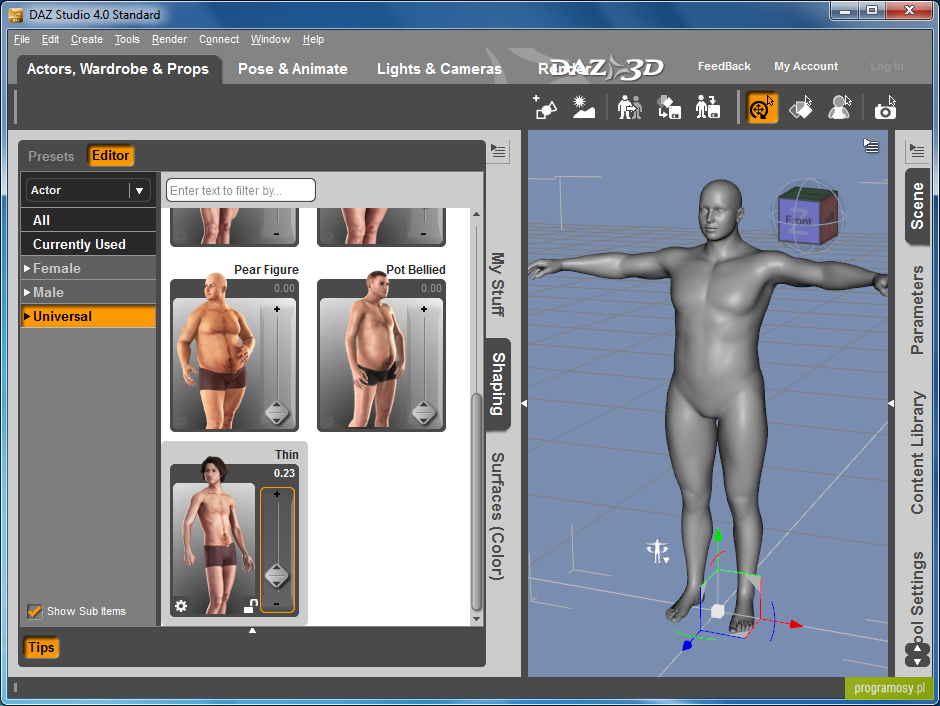This screenshot has height=706, width=940.
Task: Switch to Presets mode
Action: point(51,156)
